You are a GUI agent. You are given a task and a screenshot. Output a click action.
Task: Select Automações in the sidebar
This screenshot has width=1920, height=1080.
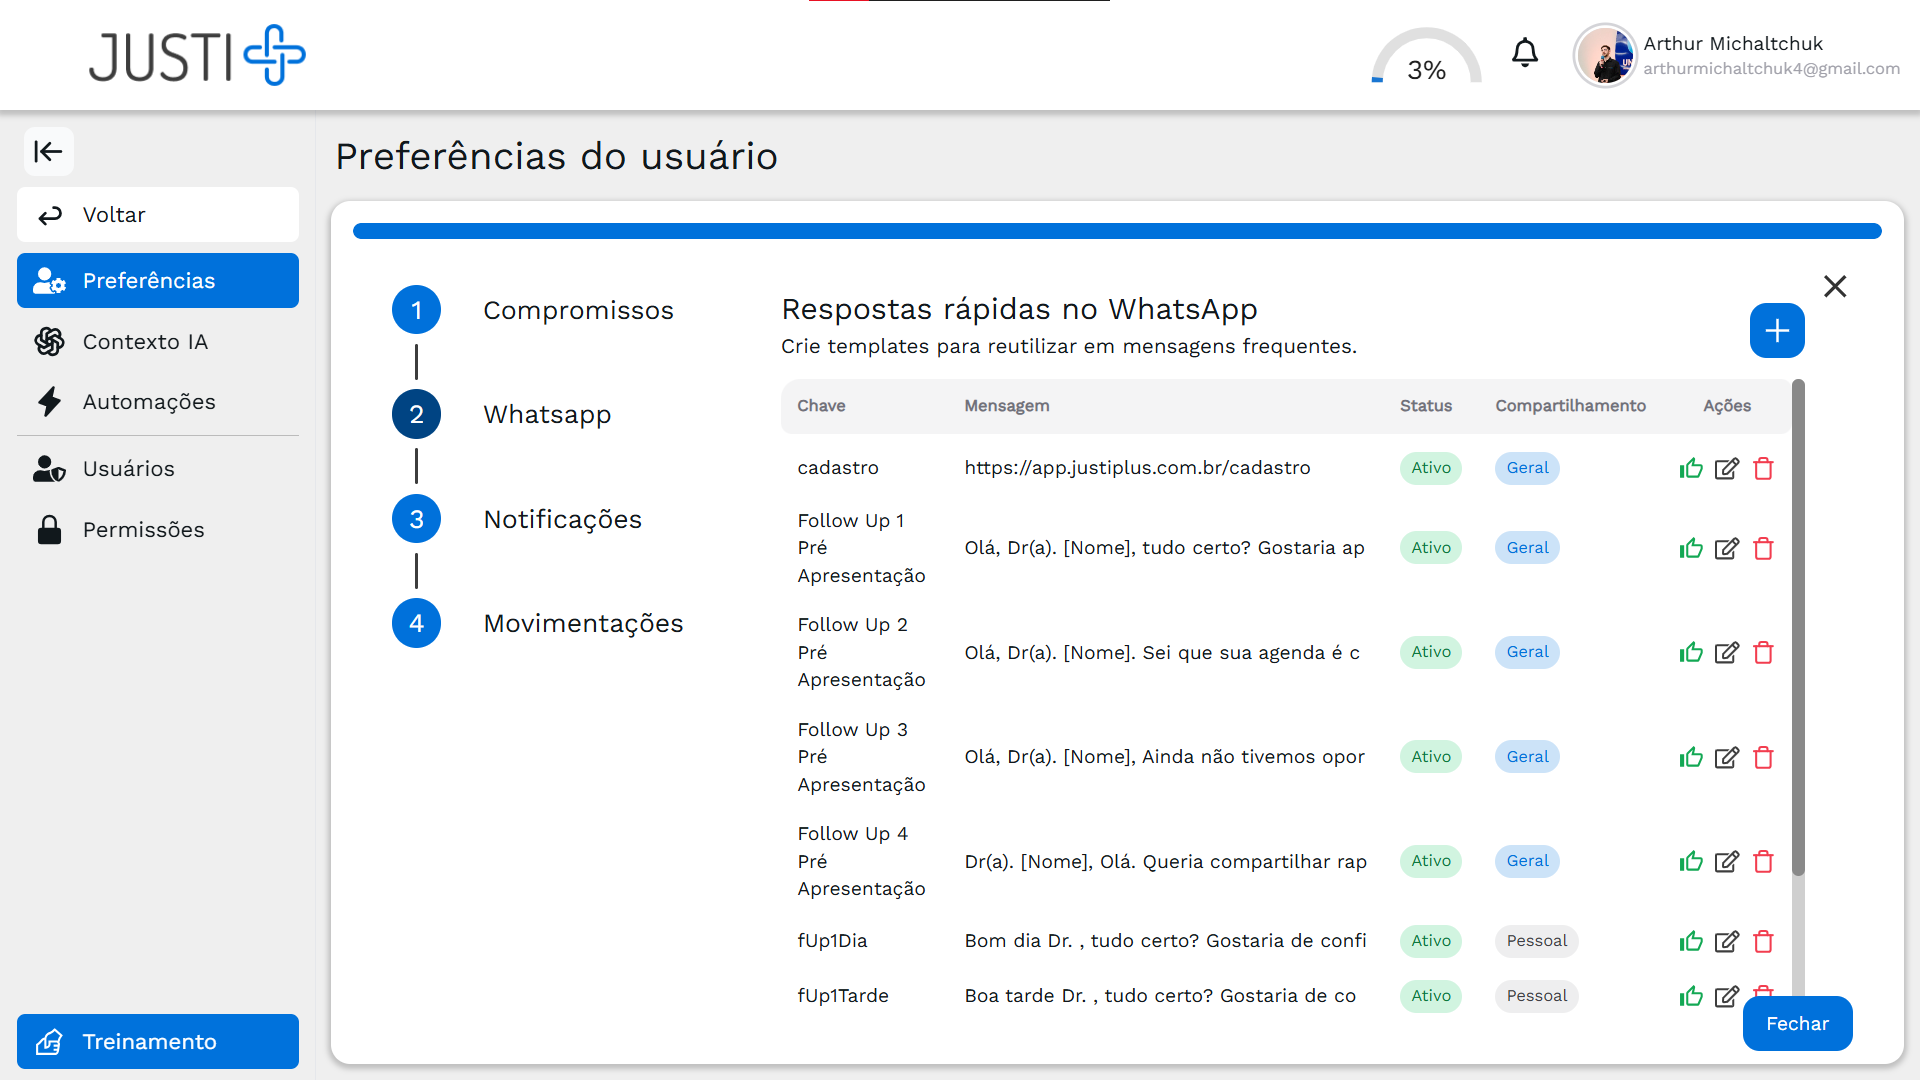pyautogui.click(x=149, y=401)
